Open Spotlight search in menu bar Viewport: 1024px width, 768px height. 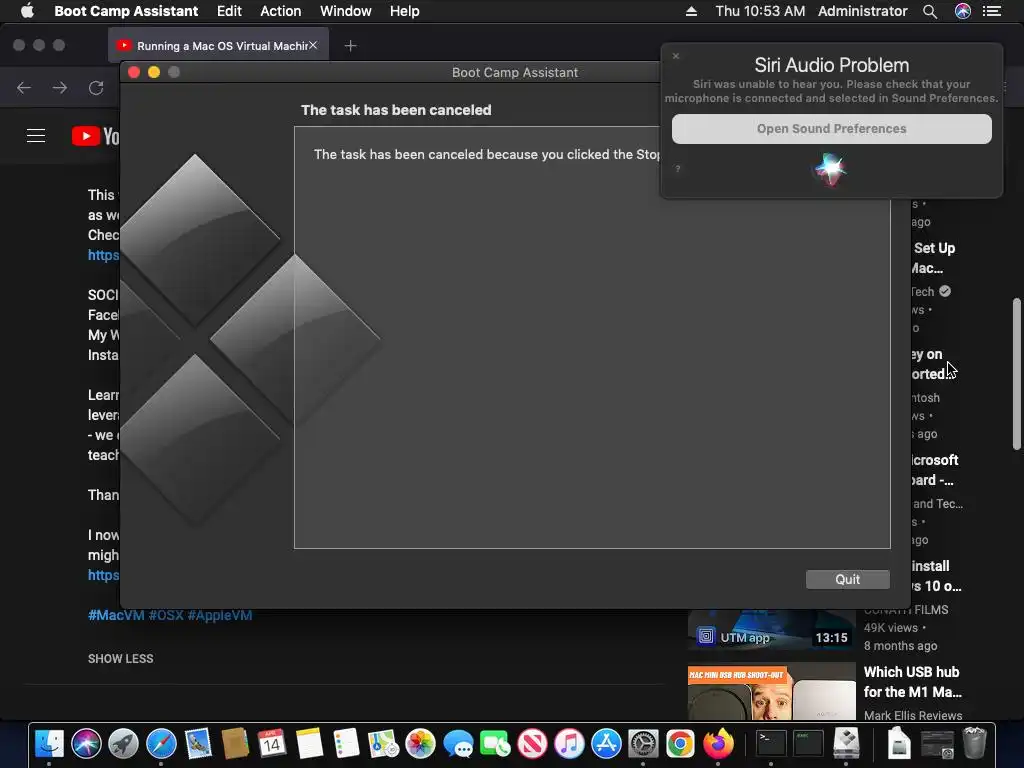pos(930,11)
